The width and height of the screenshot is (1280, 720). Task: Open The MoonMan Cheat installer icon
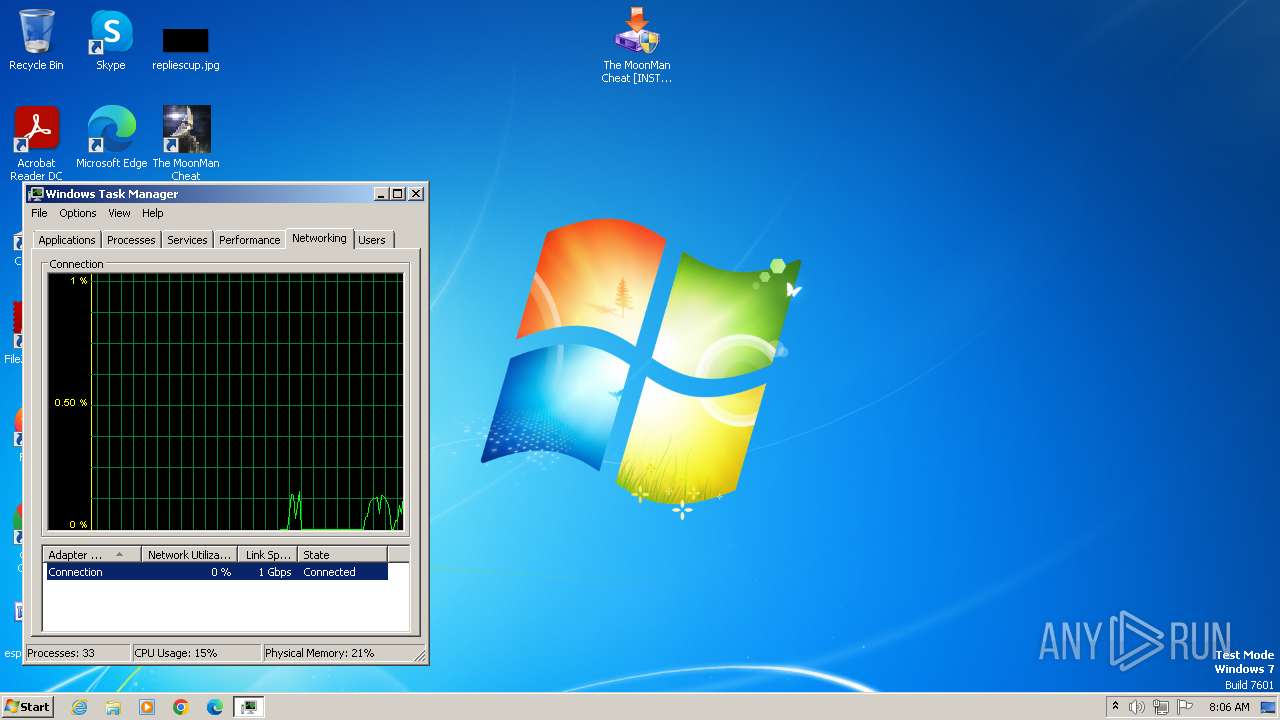637,45
